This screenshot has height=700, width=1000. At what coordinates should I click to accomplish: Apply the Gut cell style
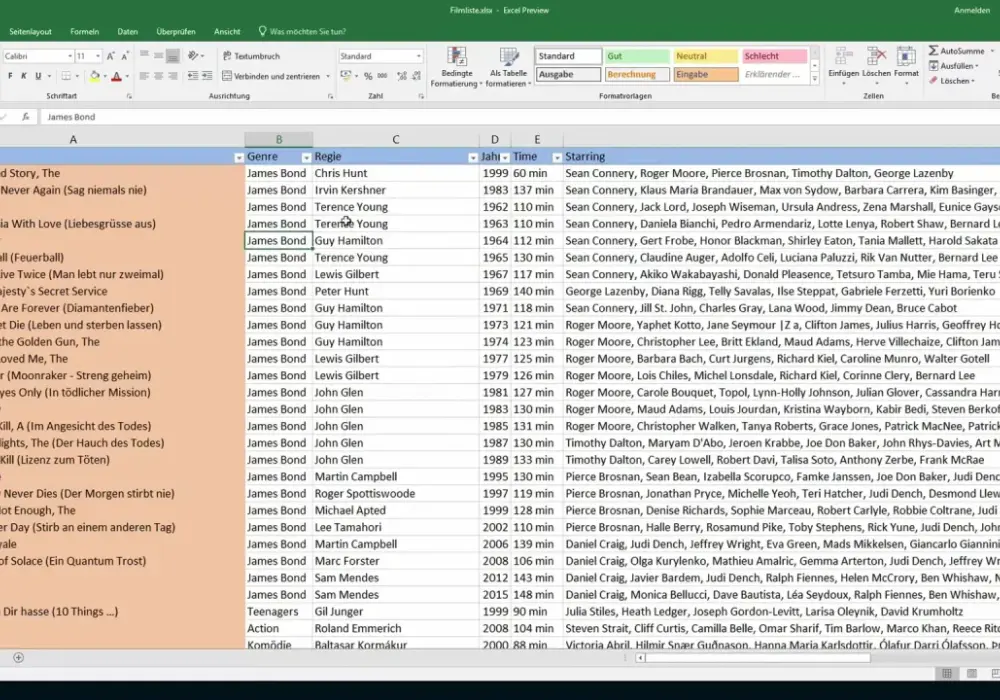pyautogui.click(x=637, y=56)
